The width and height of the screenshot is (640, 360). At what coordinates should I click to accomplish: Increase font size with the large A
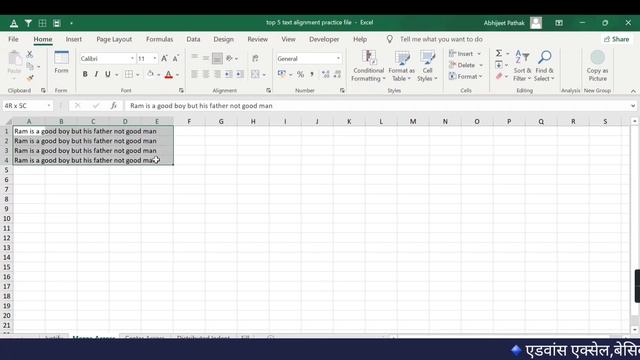[x=164, y=59]
